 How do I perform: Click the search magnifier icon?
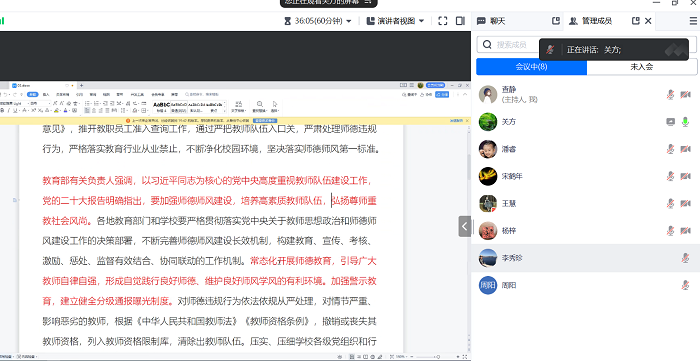click(x=487, y=44)
